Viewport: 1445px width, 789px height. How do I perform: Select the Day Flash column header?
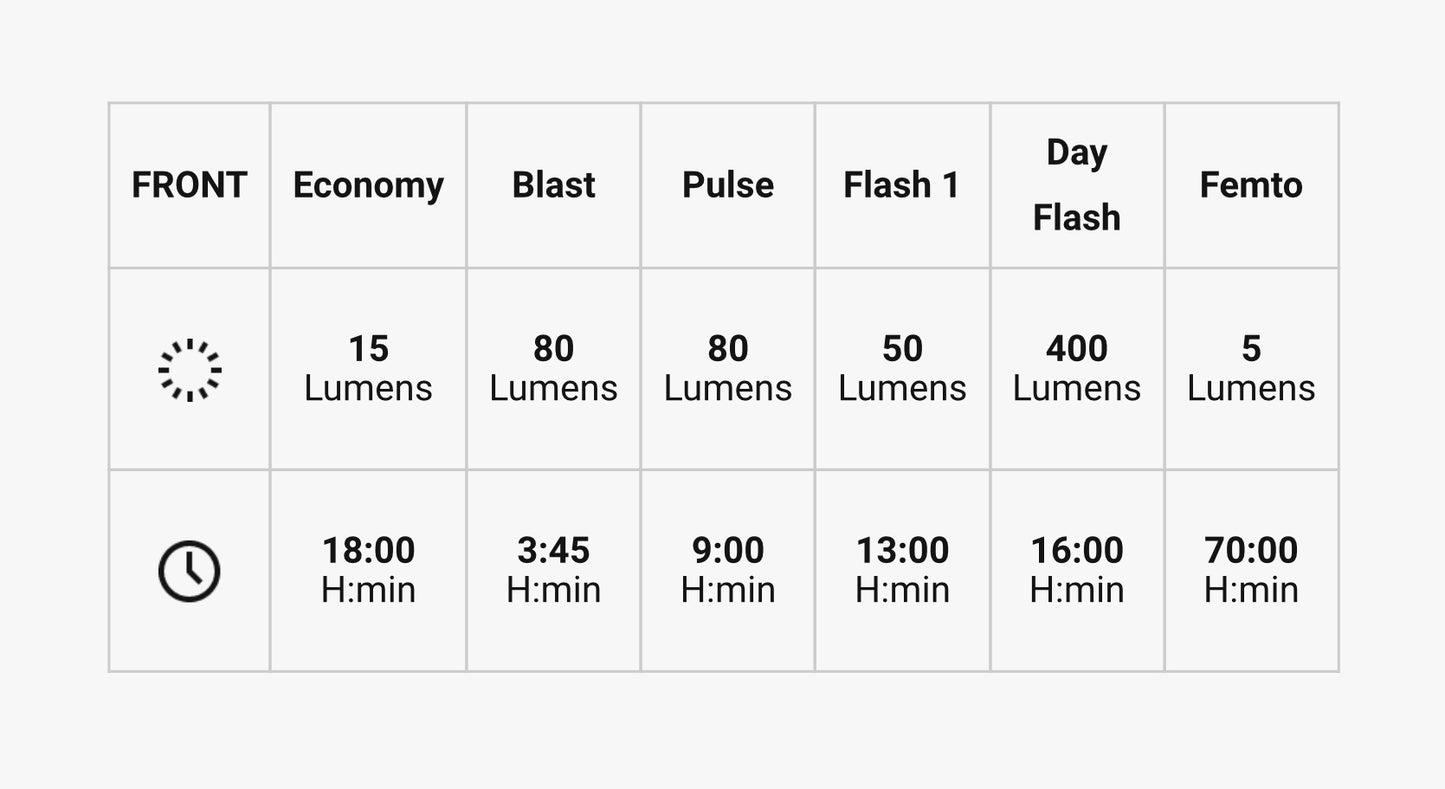(x=1077, y=185)
